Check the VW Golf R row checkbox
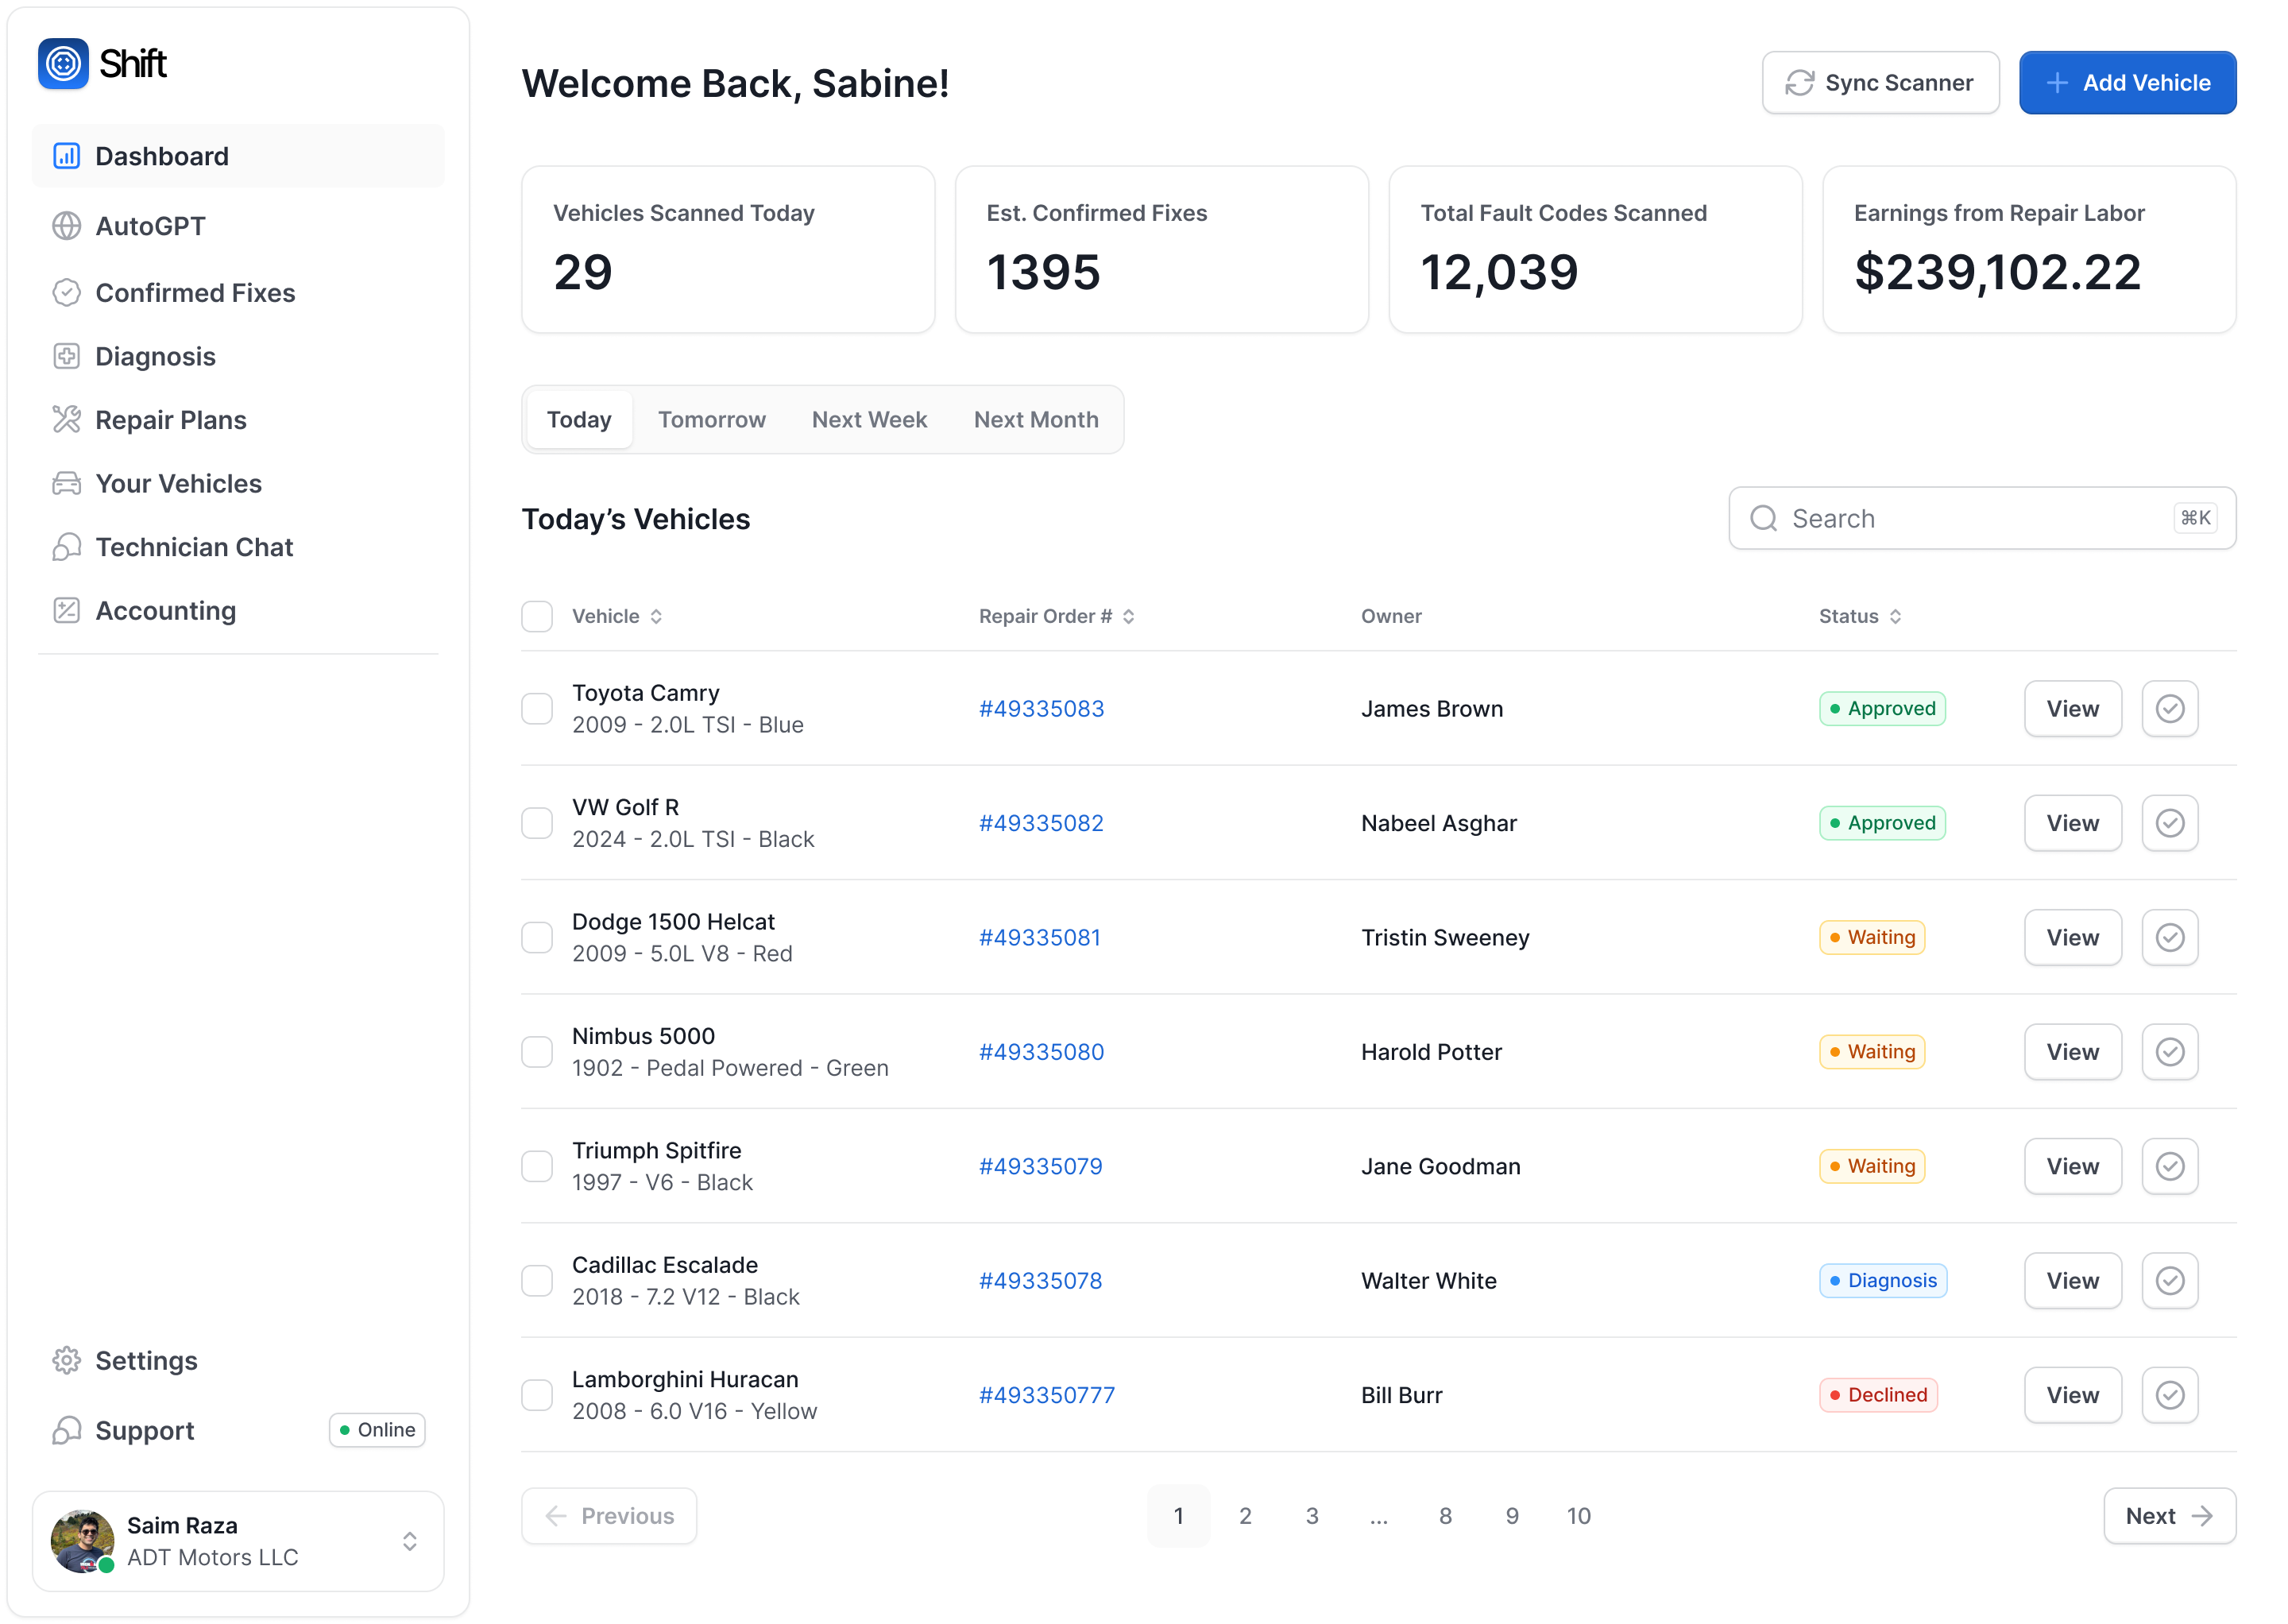Viewport: 2288px width, 1624px height. tap(537, 823)
